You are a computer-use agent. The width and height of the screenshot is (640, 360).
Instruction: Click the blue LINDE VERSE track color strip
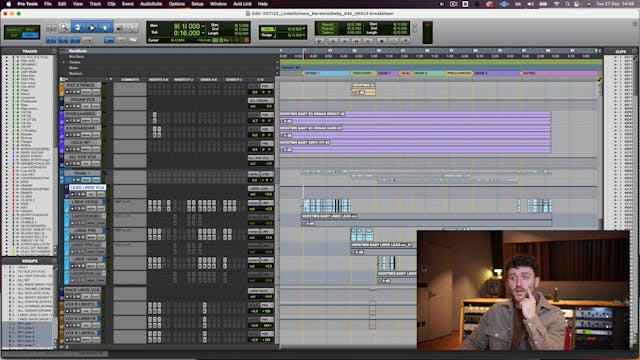point(67,206)
